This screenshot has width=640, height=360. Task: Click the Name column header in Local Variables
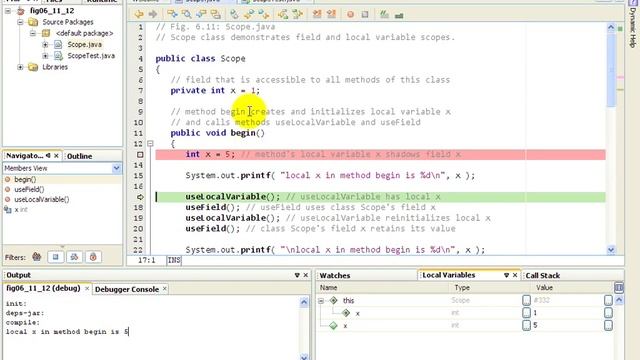pos(329,288)
